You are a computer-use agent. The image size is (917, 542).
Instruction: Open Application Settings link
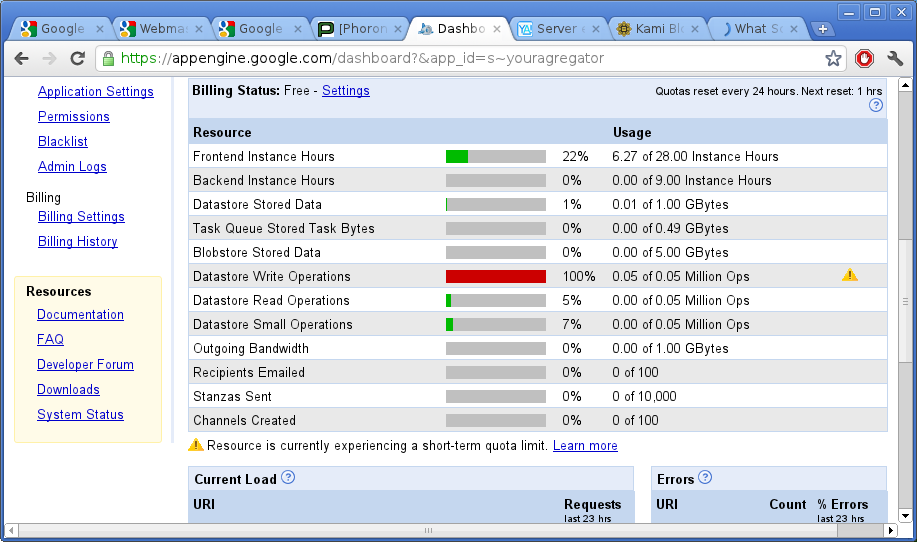(96, 92)
